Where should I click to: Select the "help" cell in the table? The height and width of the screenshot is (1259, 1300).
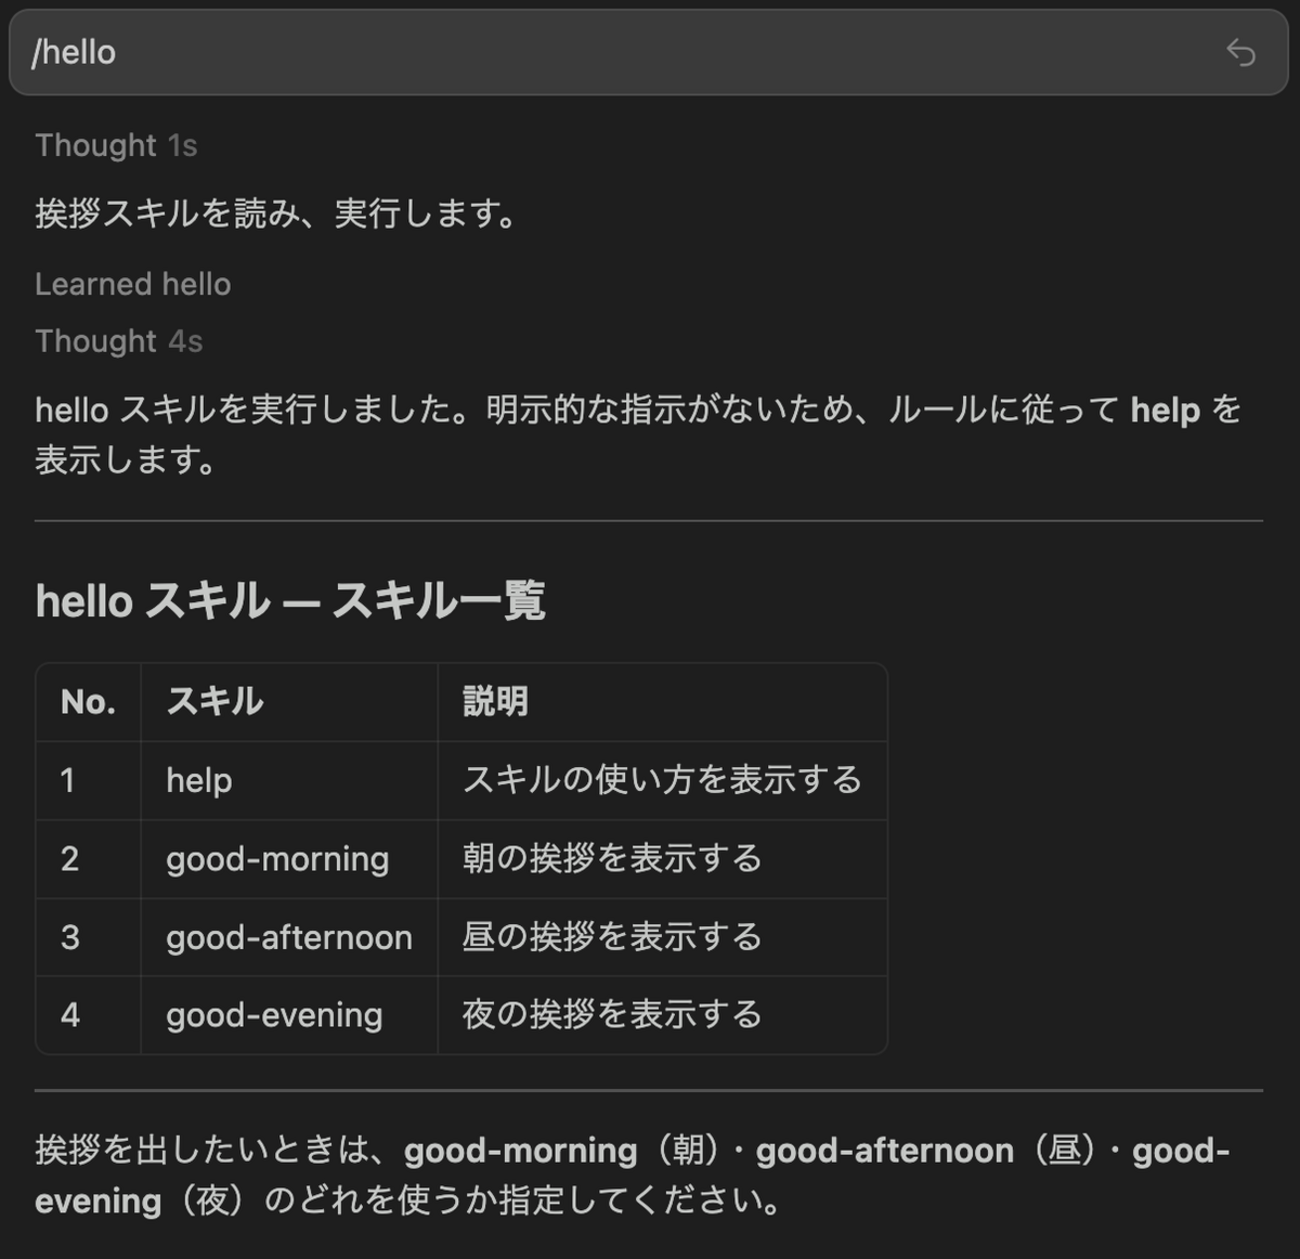(199, 780)
